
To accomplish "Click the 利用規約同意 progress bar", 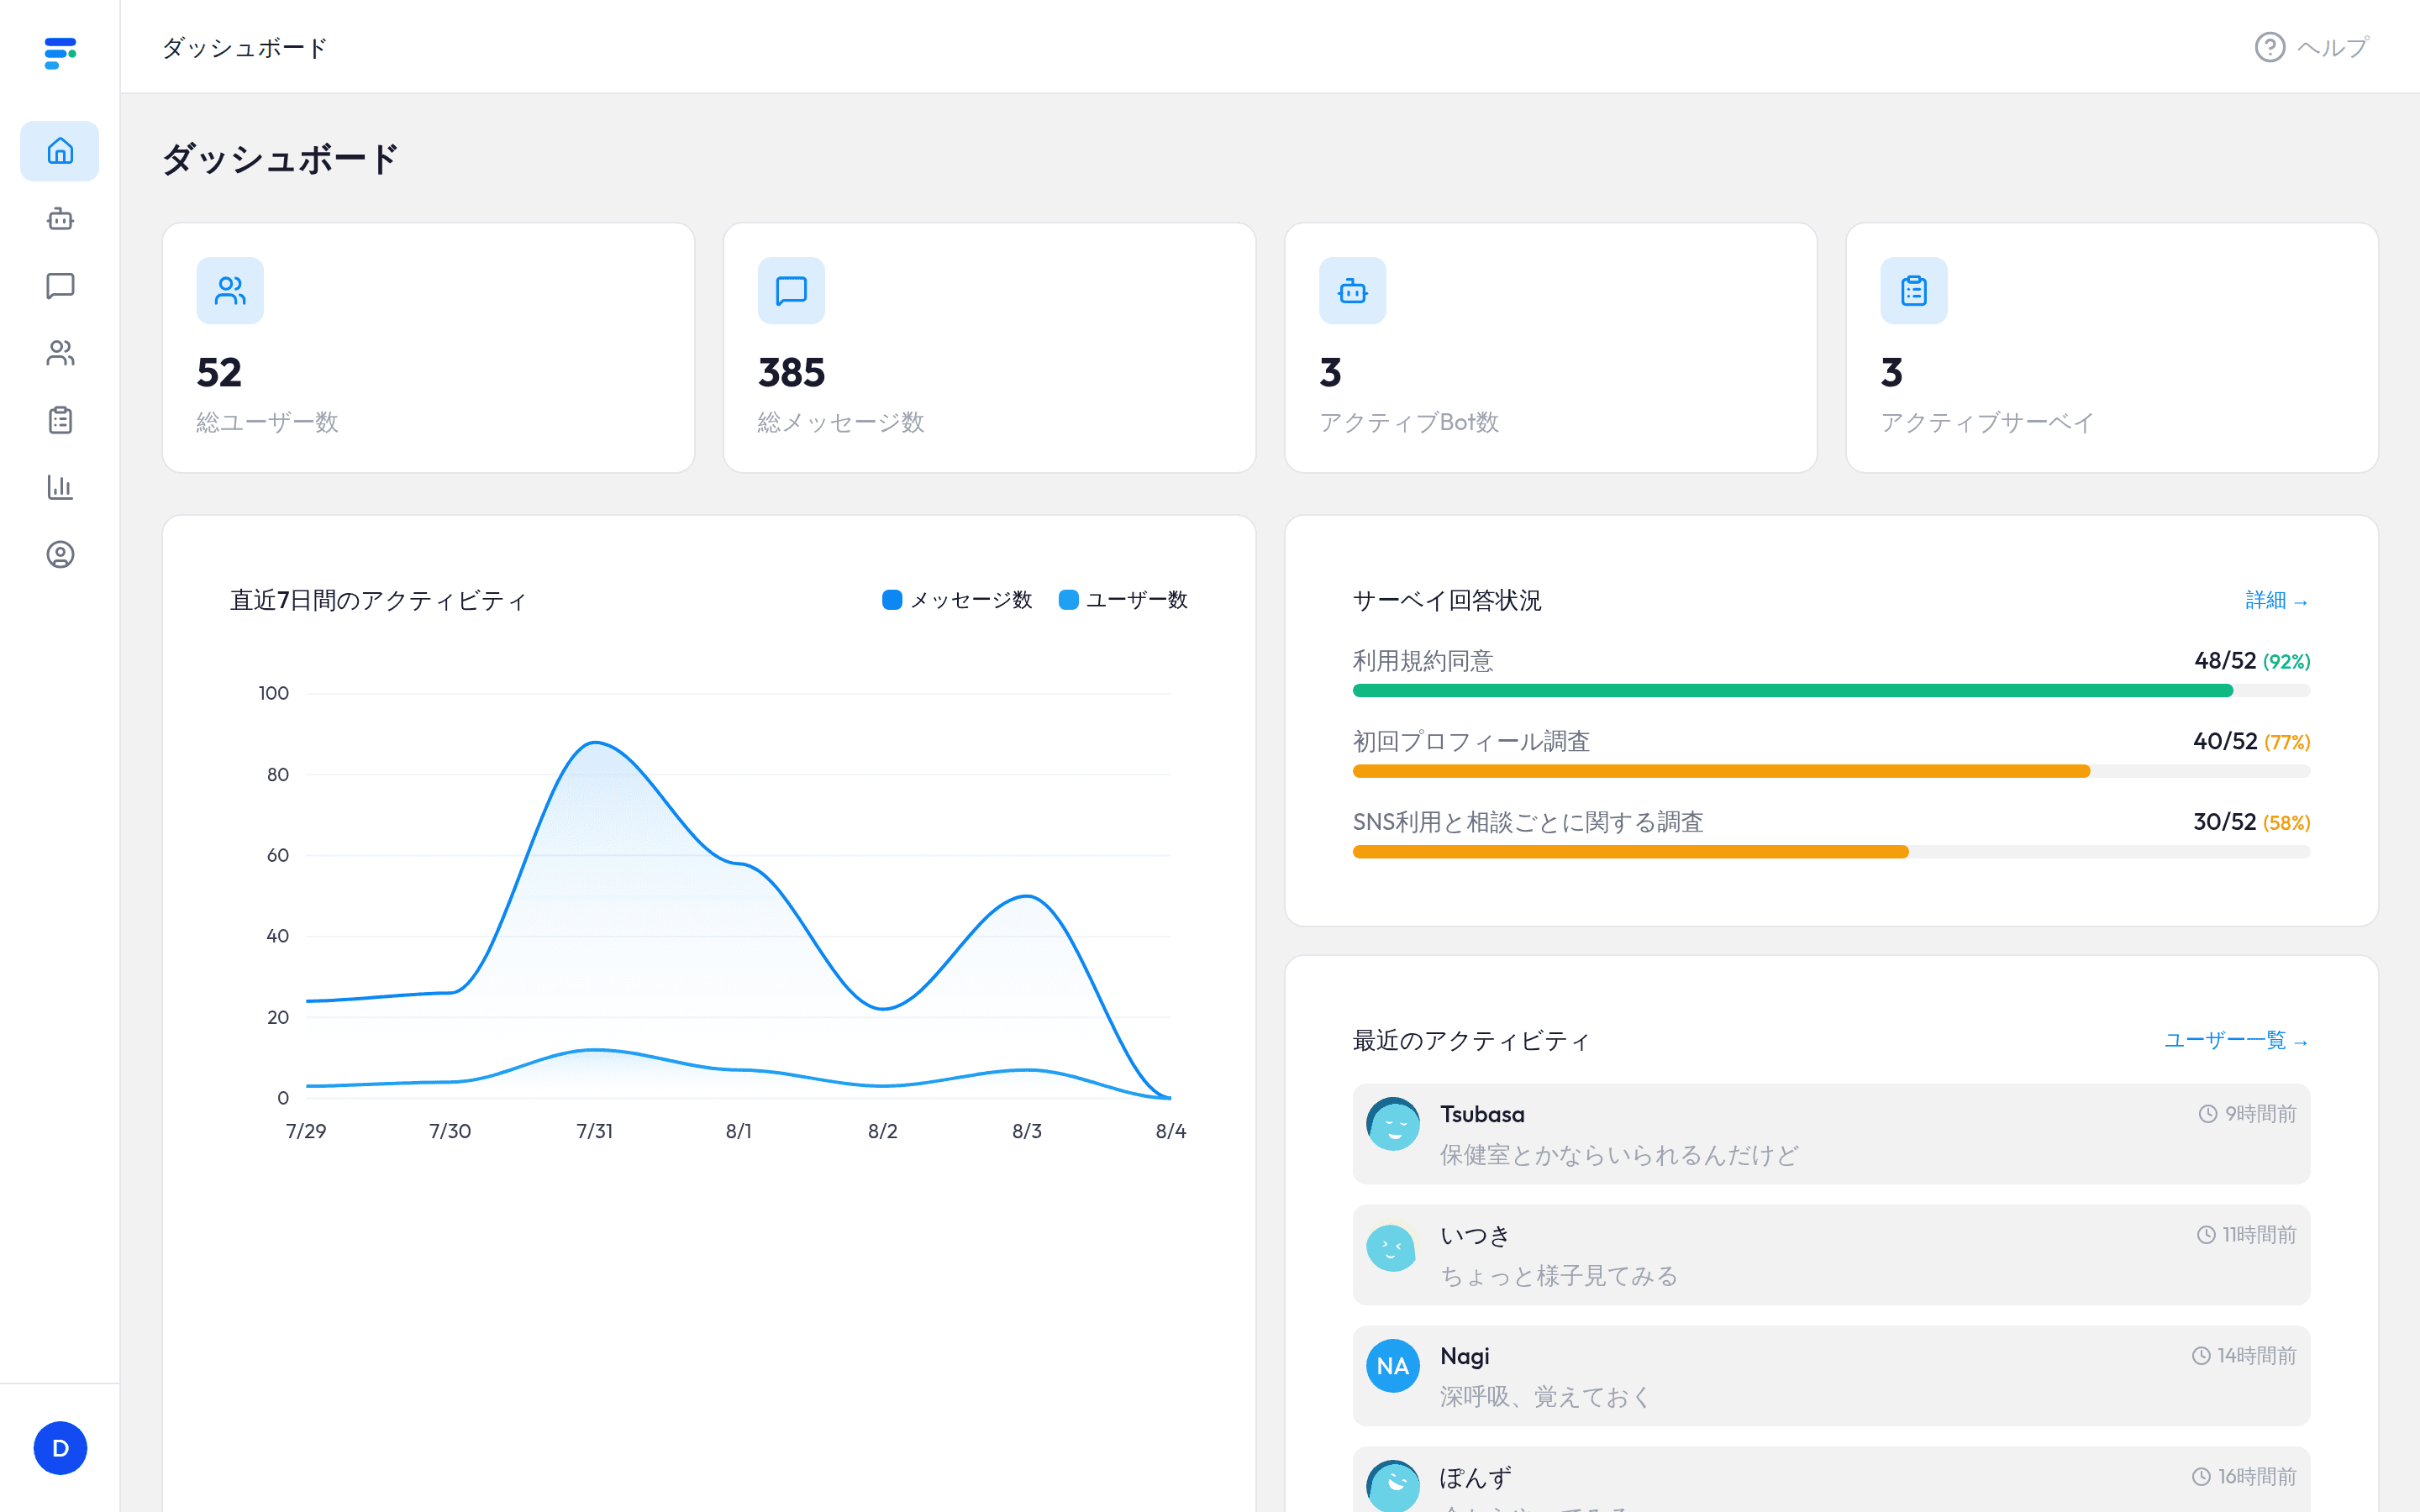I will tap(1831, 690).
